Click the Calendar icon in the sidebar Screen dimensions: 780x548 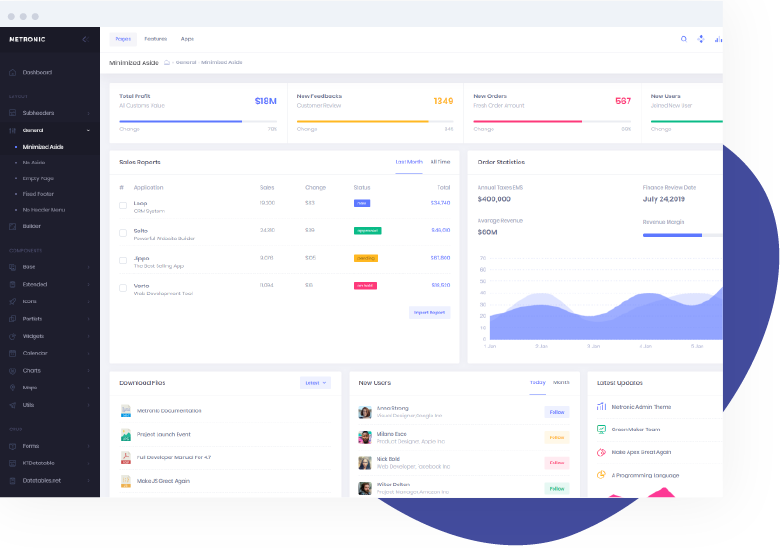(12, 353)
